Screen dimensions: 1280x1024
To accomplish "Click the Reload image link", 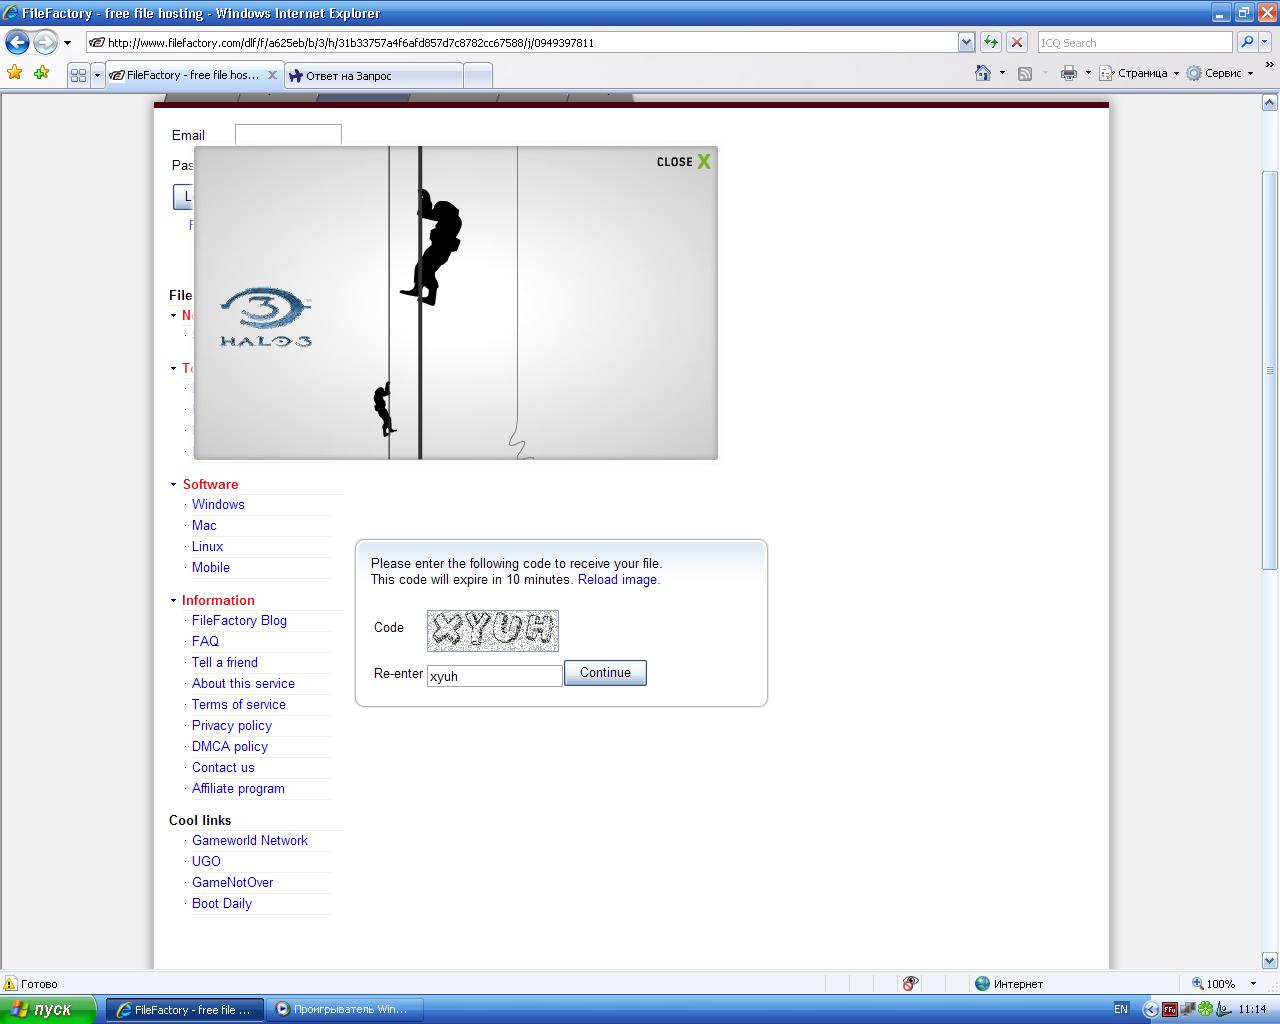I will pyautogui.click(x=617, y=580).
